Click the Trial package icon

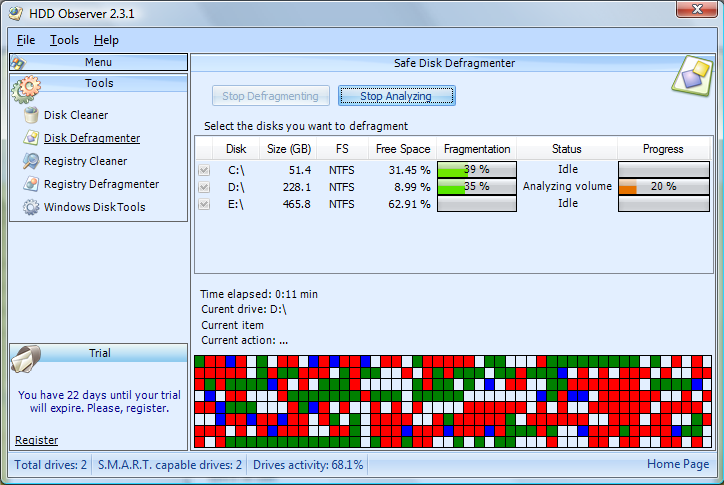[x=26, y=358]
